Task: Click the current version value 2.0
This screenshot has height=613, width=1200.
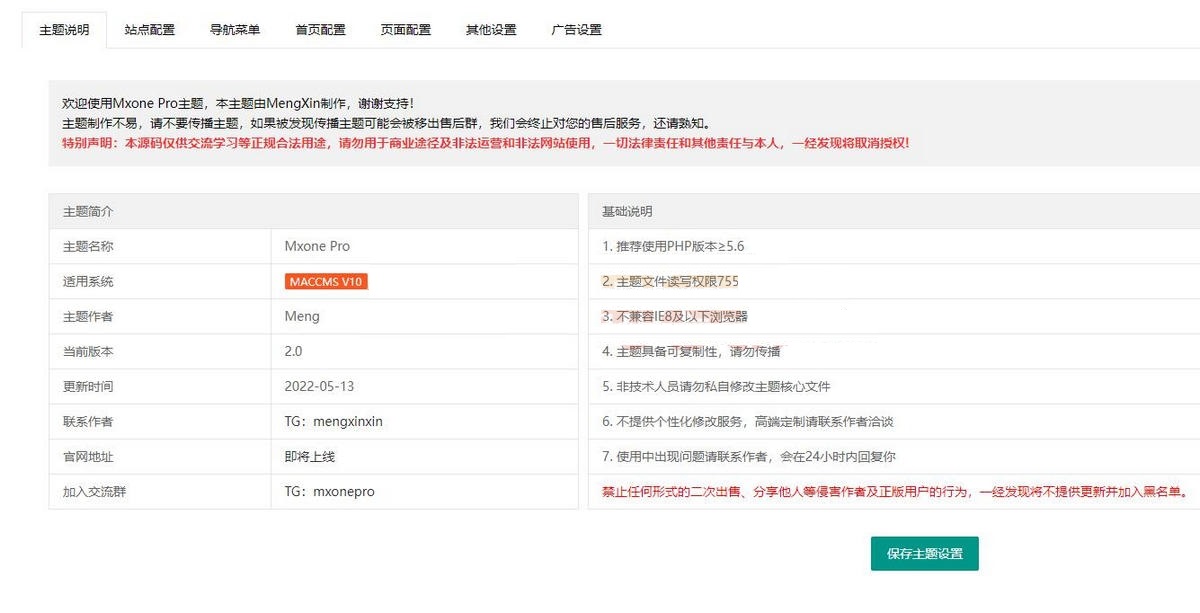Action: click(293, 351)
